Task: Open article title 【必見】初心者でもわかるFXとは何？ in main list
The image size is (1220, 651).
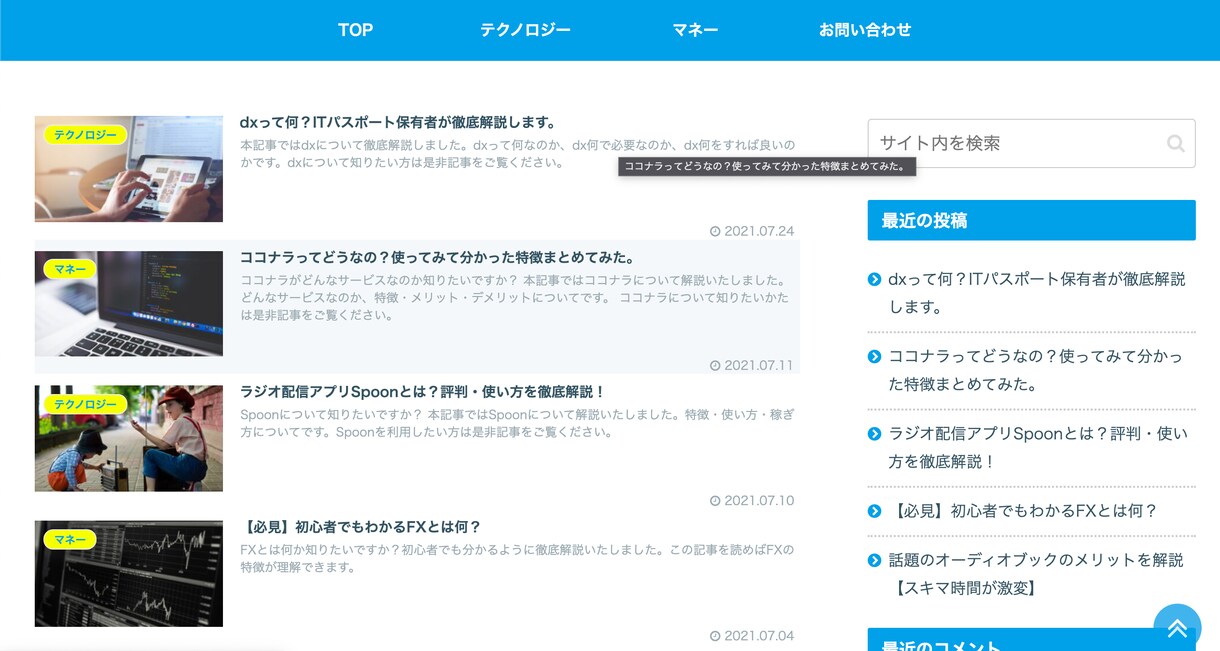Action: coord(361,527)
